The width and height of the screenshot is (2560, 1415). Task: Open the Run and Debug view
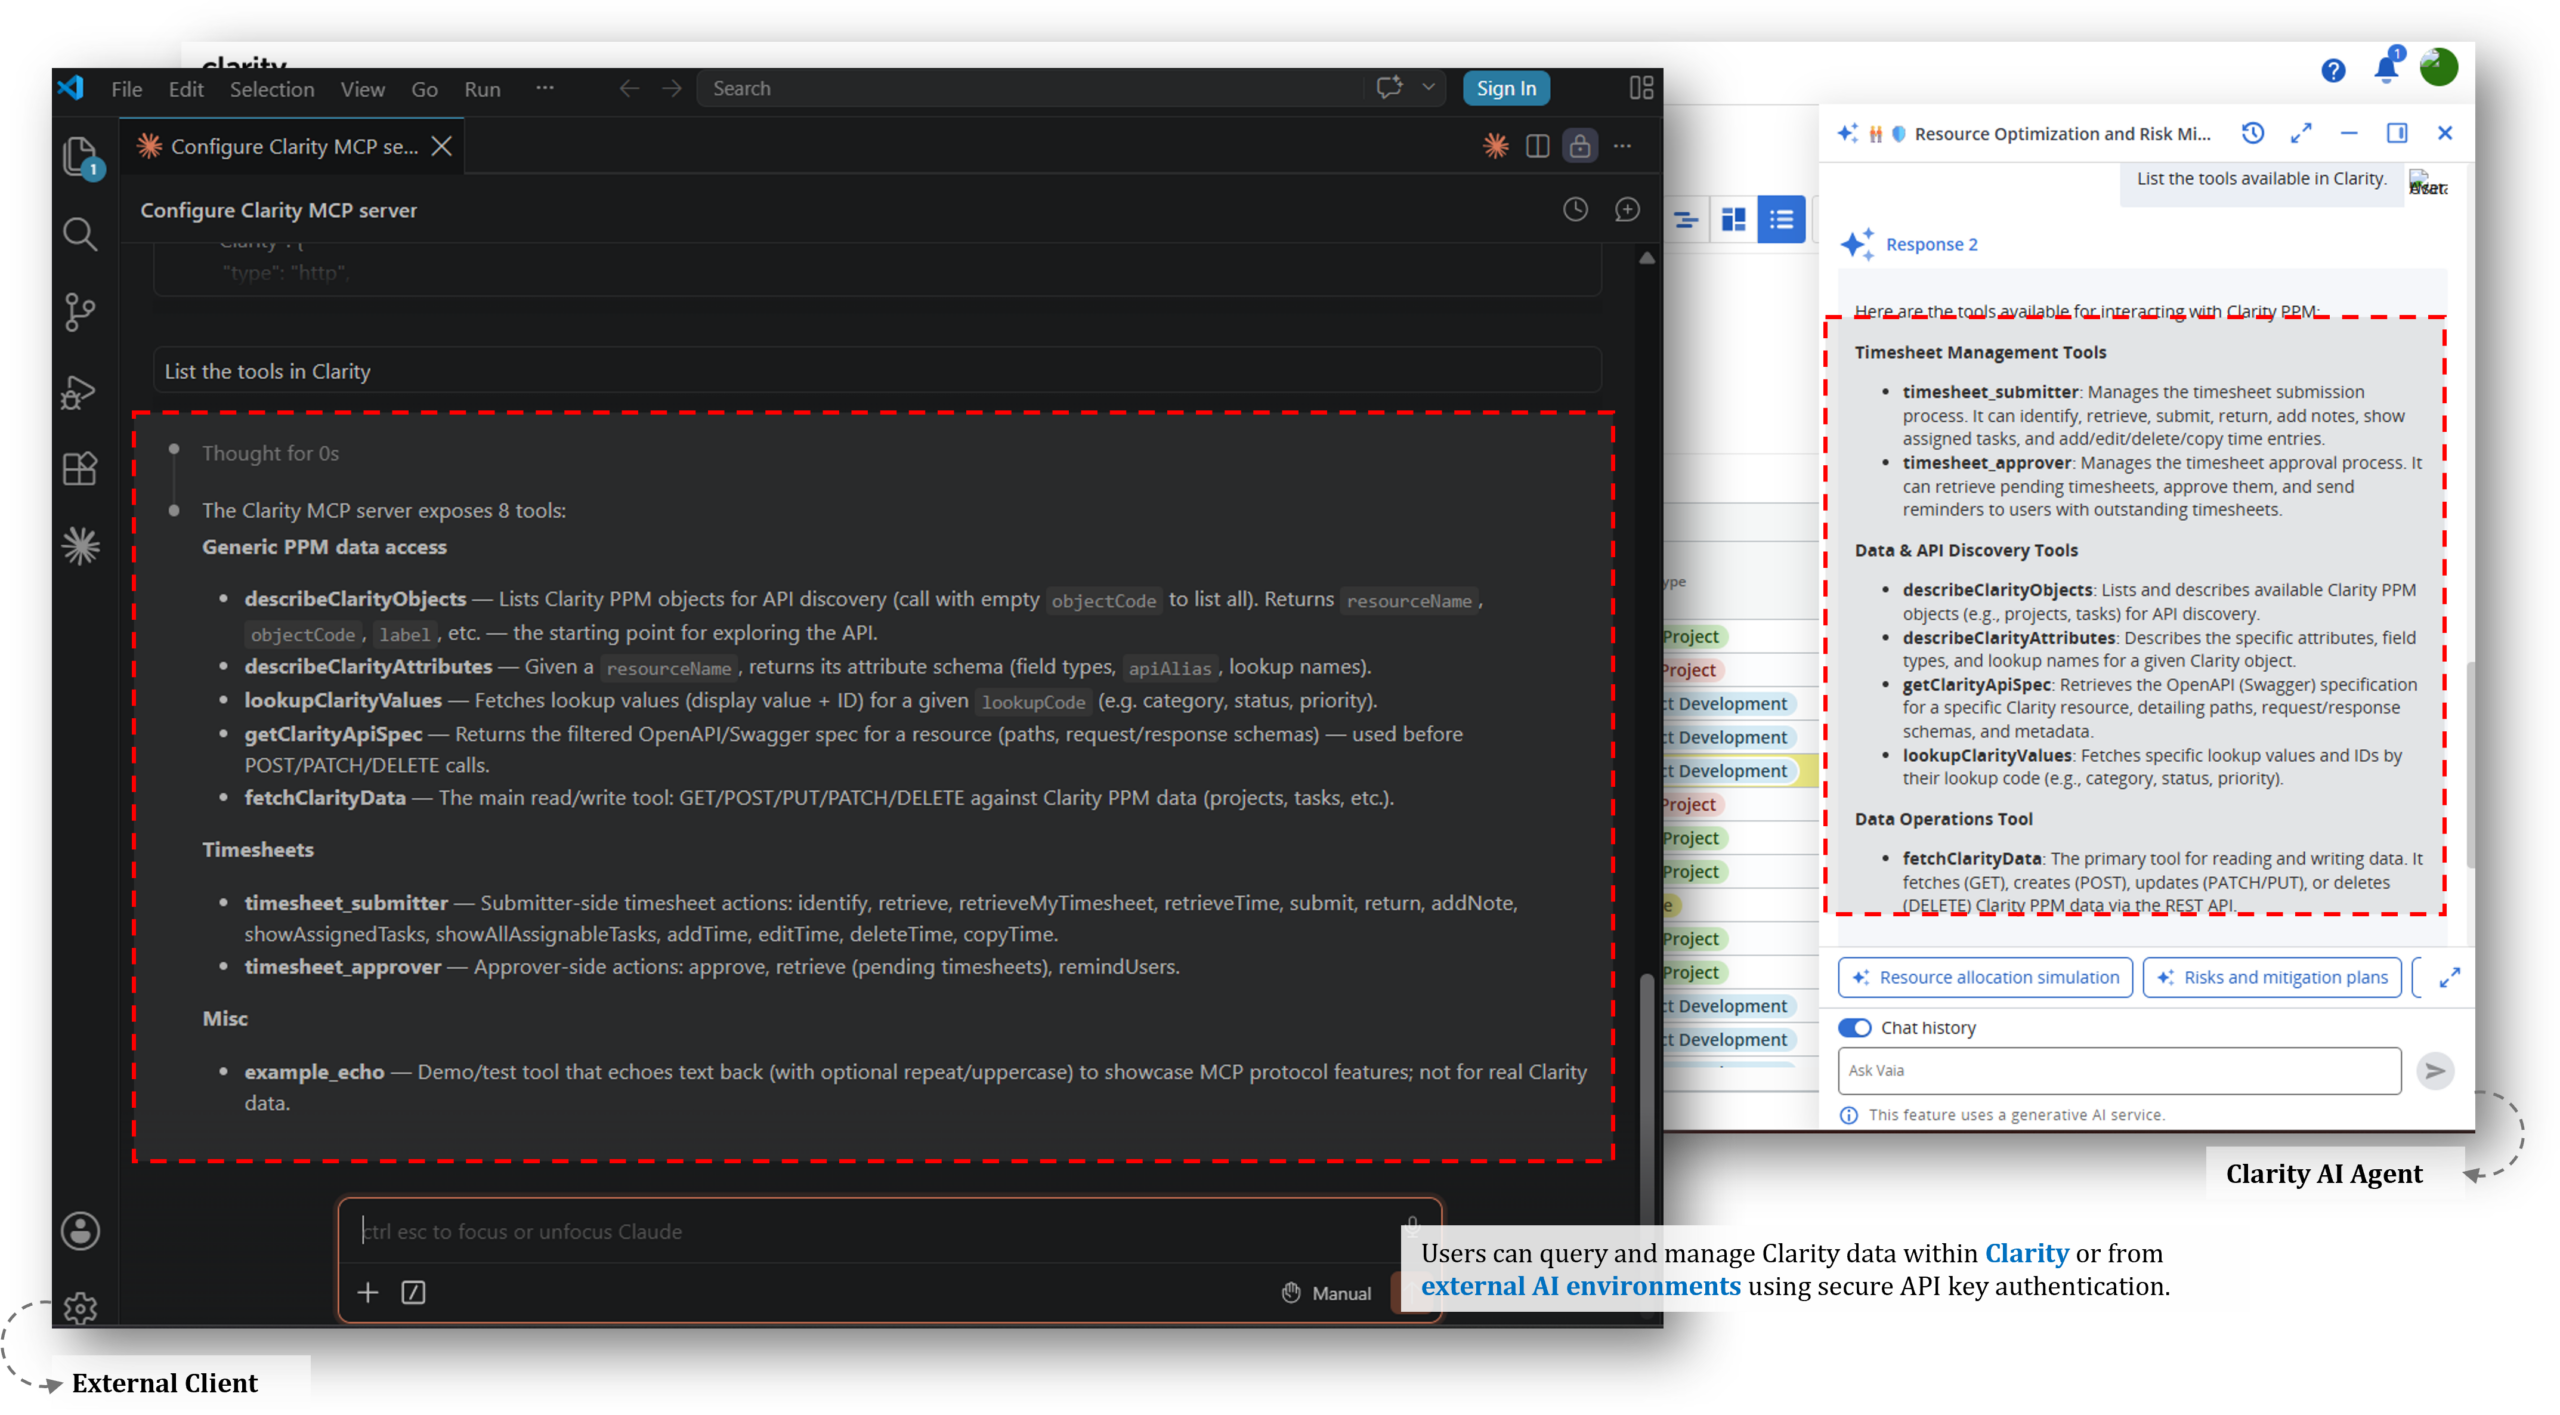(x=80, y=392)
